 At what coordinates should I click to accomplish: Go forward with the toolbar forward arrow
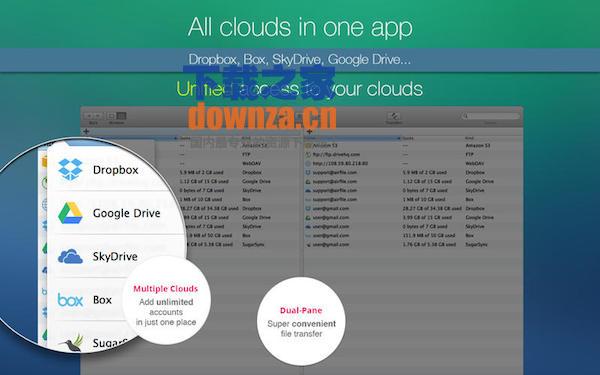coord(98,116)
